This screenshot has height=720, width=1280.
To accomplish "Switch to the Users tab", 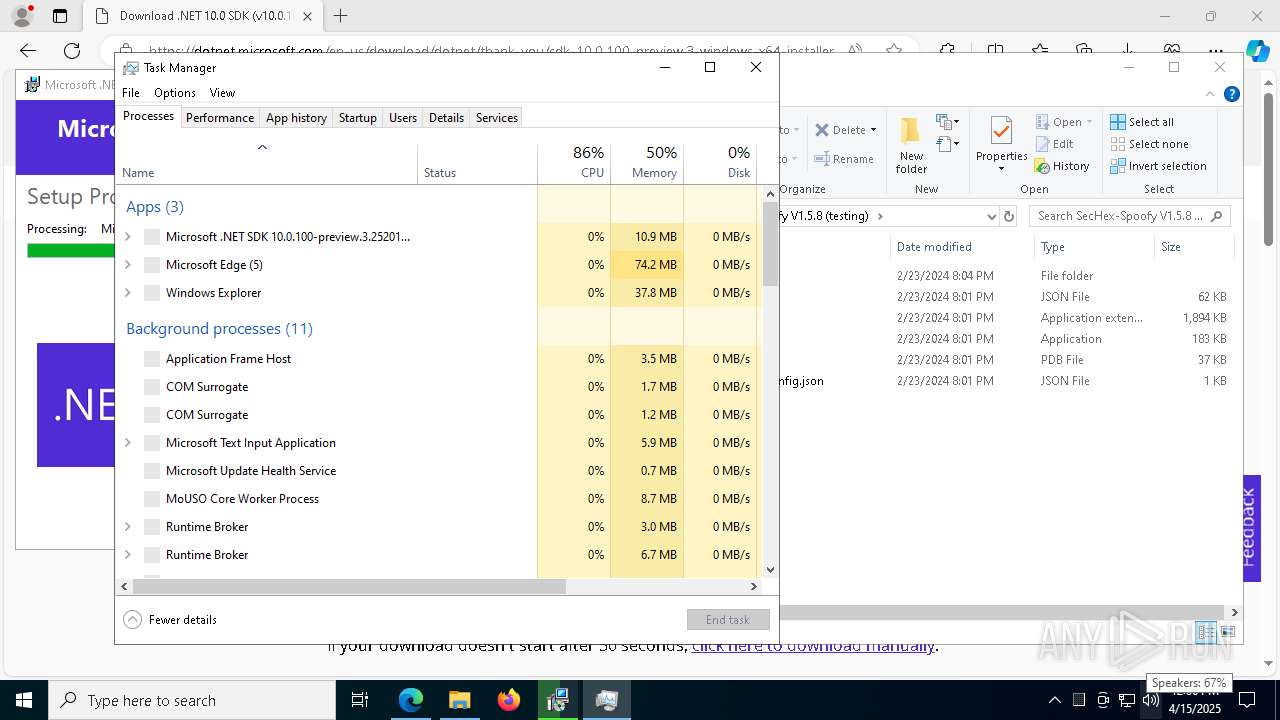I will pos(403,118).
